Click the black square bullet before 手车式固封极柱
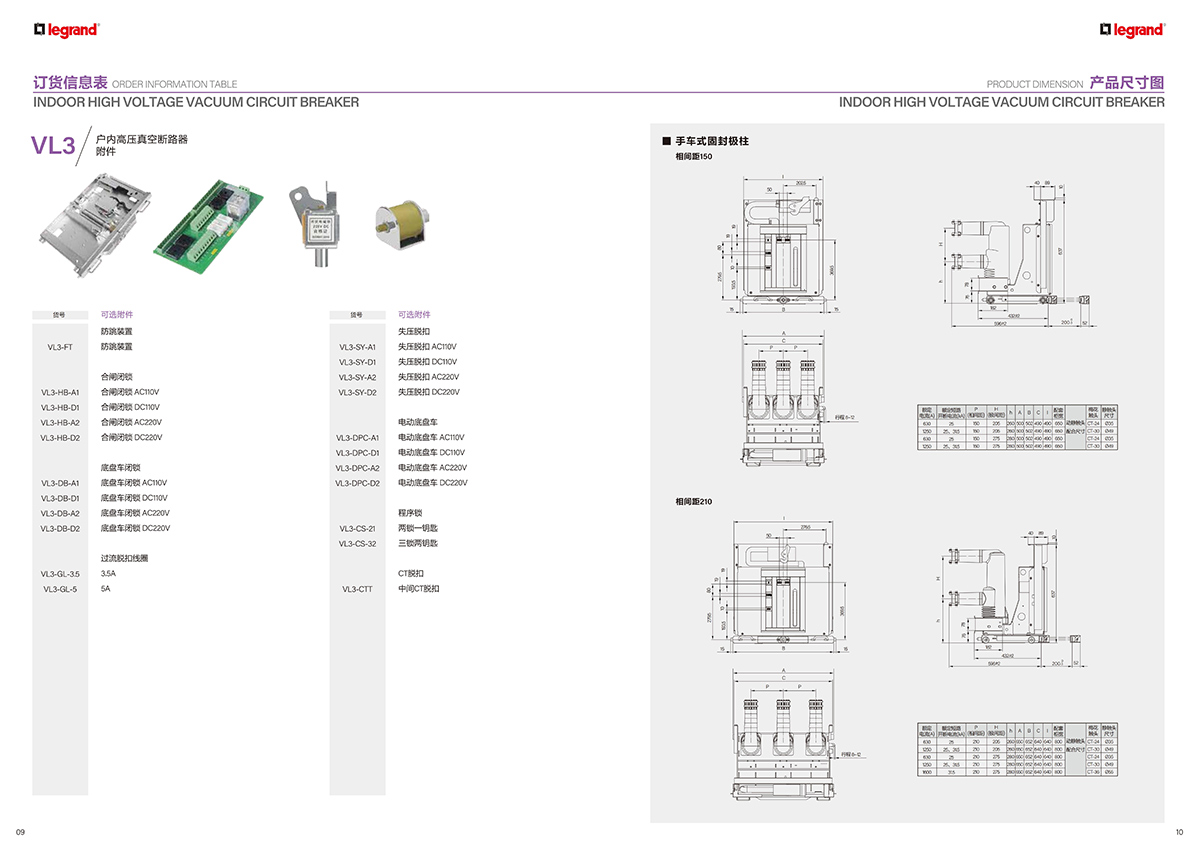1200x849 pixels. point(666,141)
